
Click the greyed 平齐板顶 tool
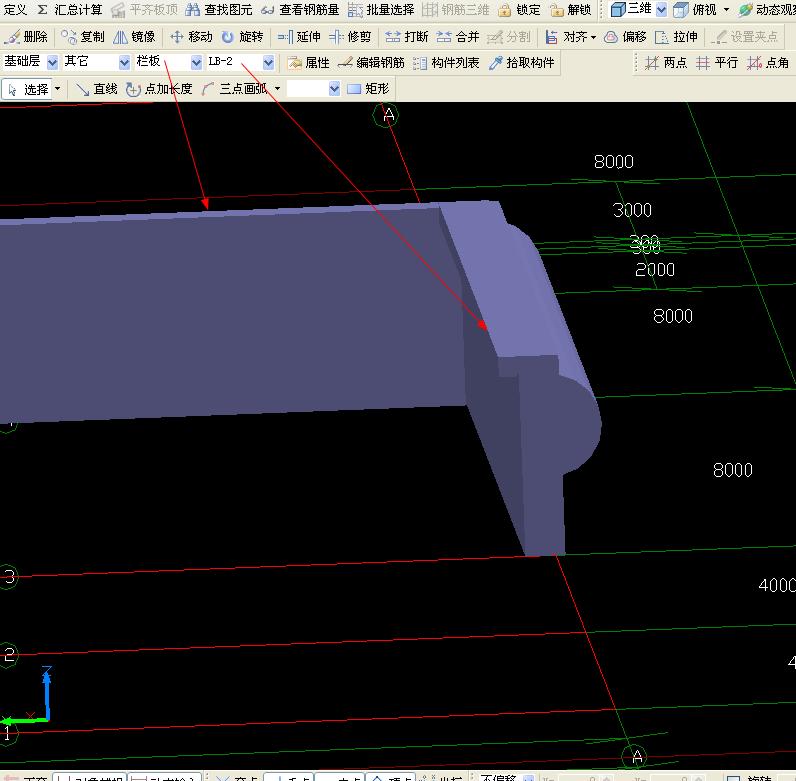coord(145,10)
